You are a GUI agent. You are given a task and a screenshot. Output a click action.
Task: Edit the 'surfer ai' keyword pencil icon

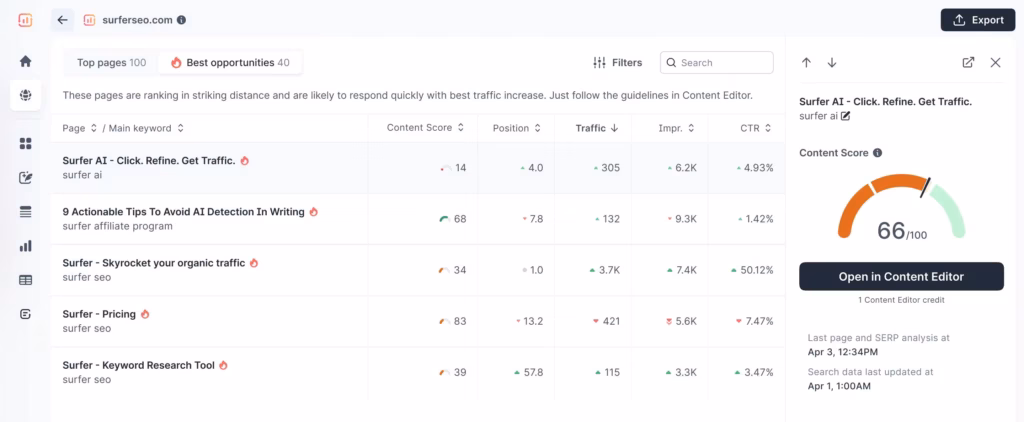pyautogui.click(x=846, y=116)
